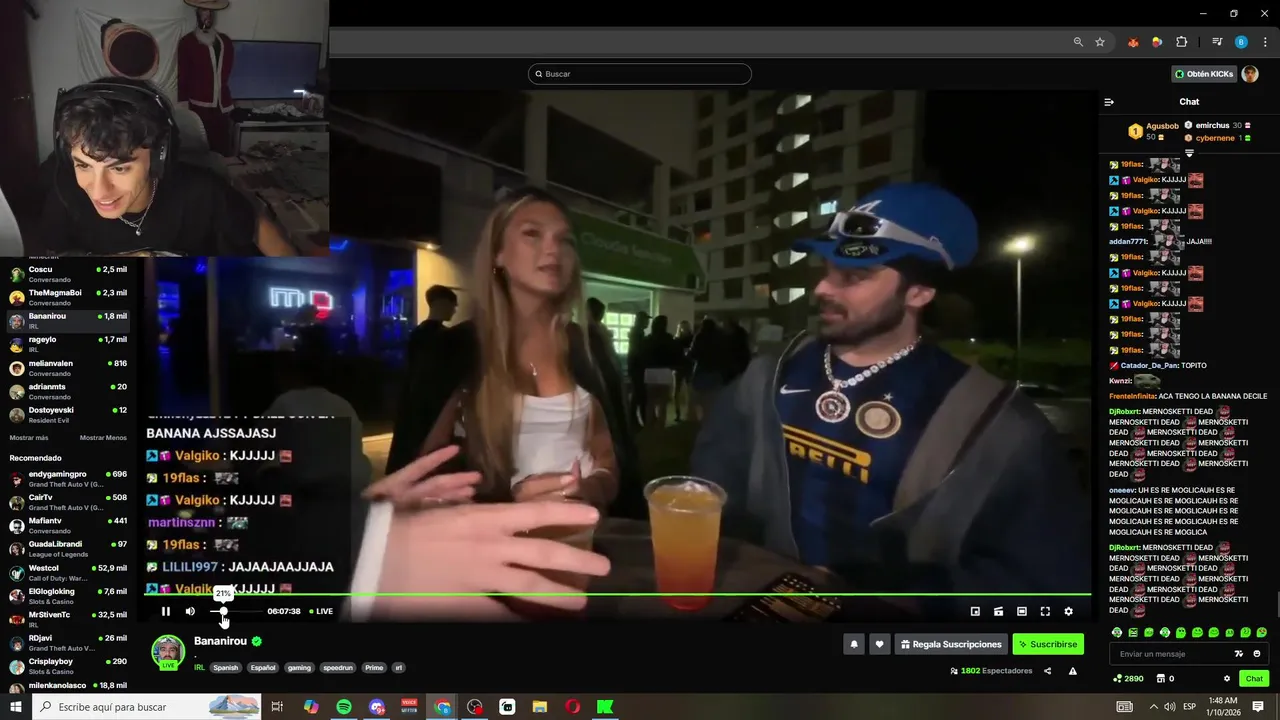Viewport: 1280px width, 720px height.
Task: Focus the Buscar search field
Action: tap(640, 74)
